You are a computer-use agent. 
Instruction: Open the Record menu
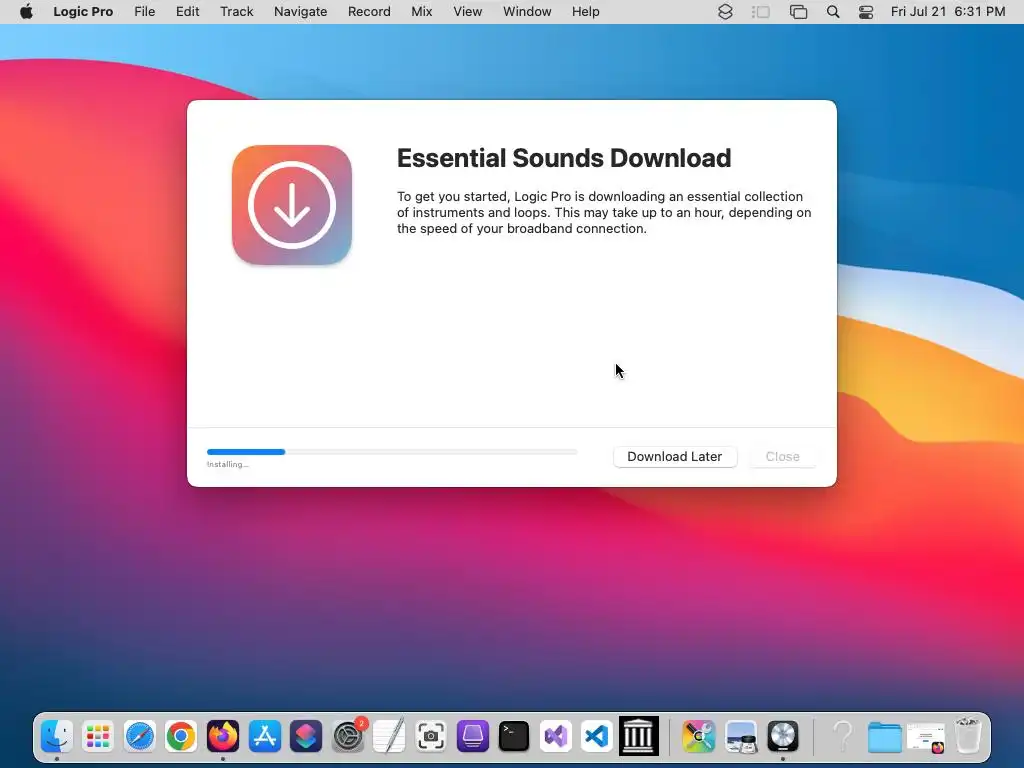pyautogui.click(x=369, y=12)
